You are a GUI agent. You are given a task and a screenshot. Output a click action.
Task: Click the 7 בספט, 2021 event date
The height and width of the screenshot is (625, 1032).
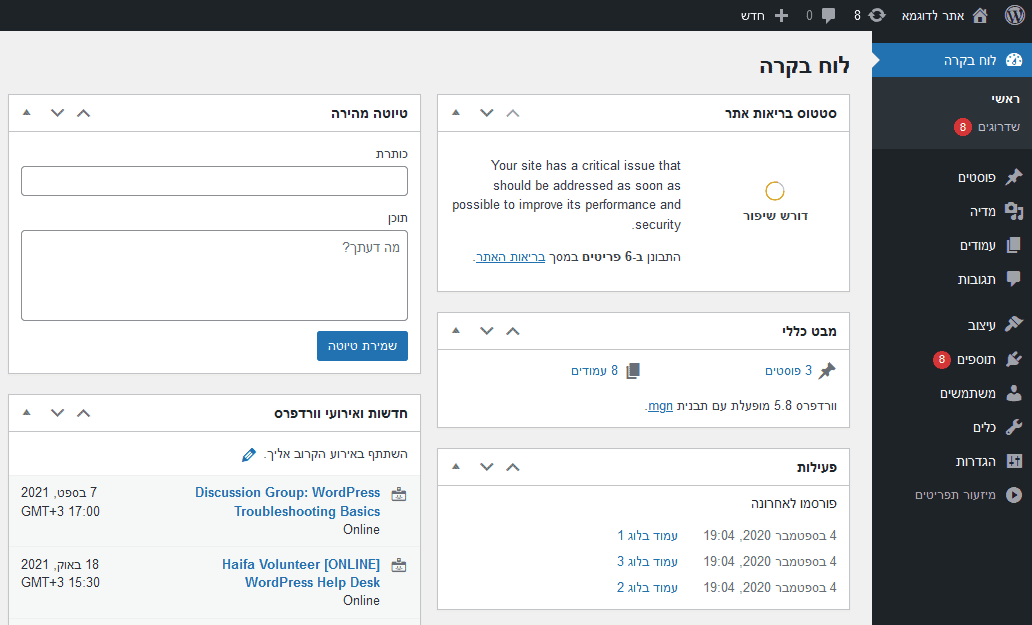tap(59, 493)
